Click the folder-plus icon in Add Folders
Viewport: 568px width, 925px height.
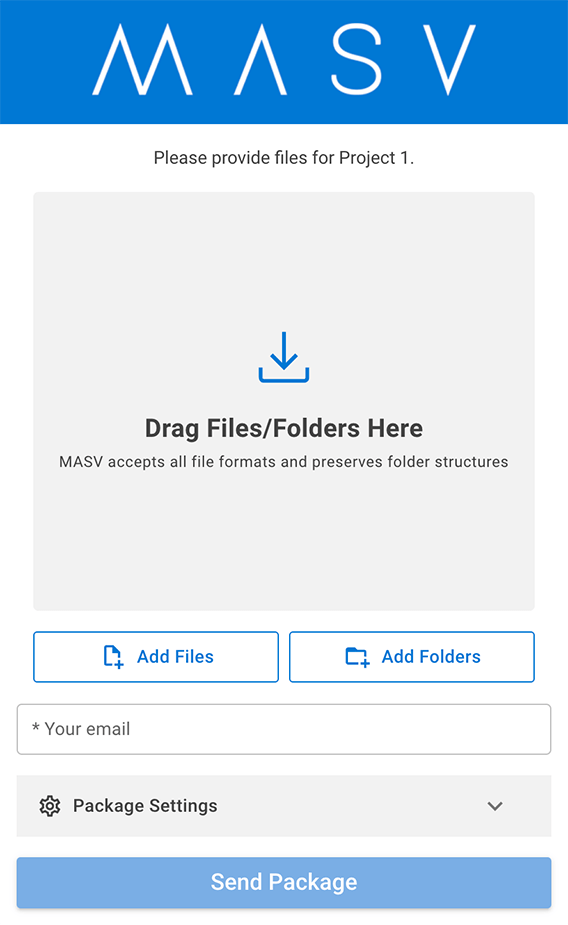357,657
